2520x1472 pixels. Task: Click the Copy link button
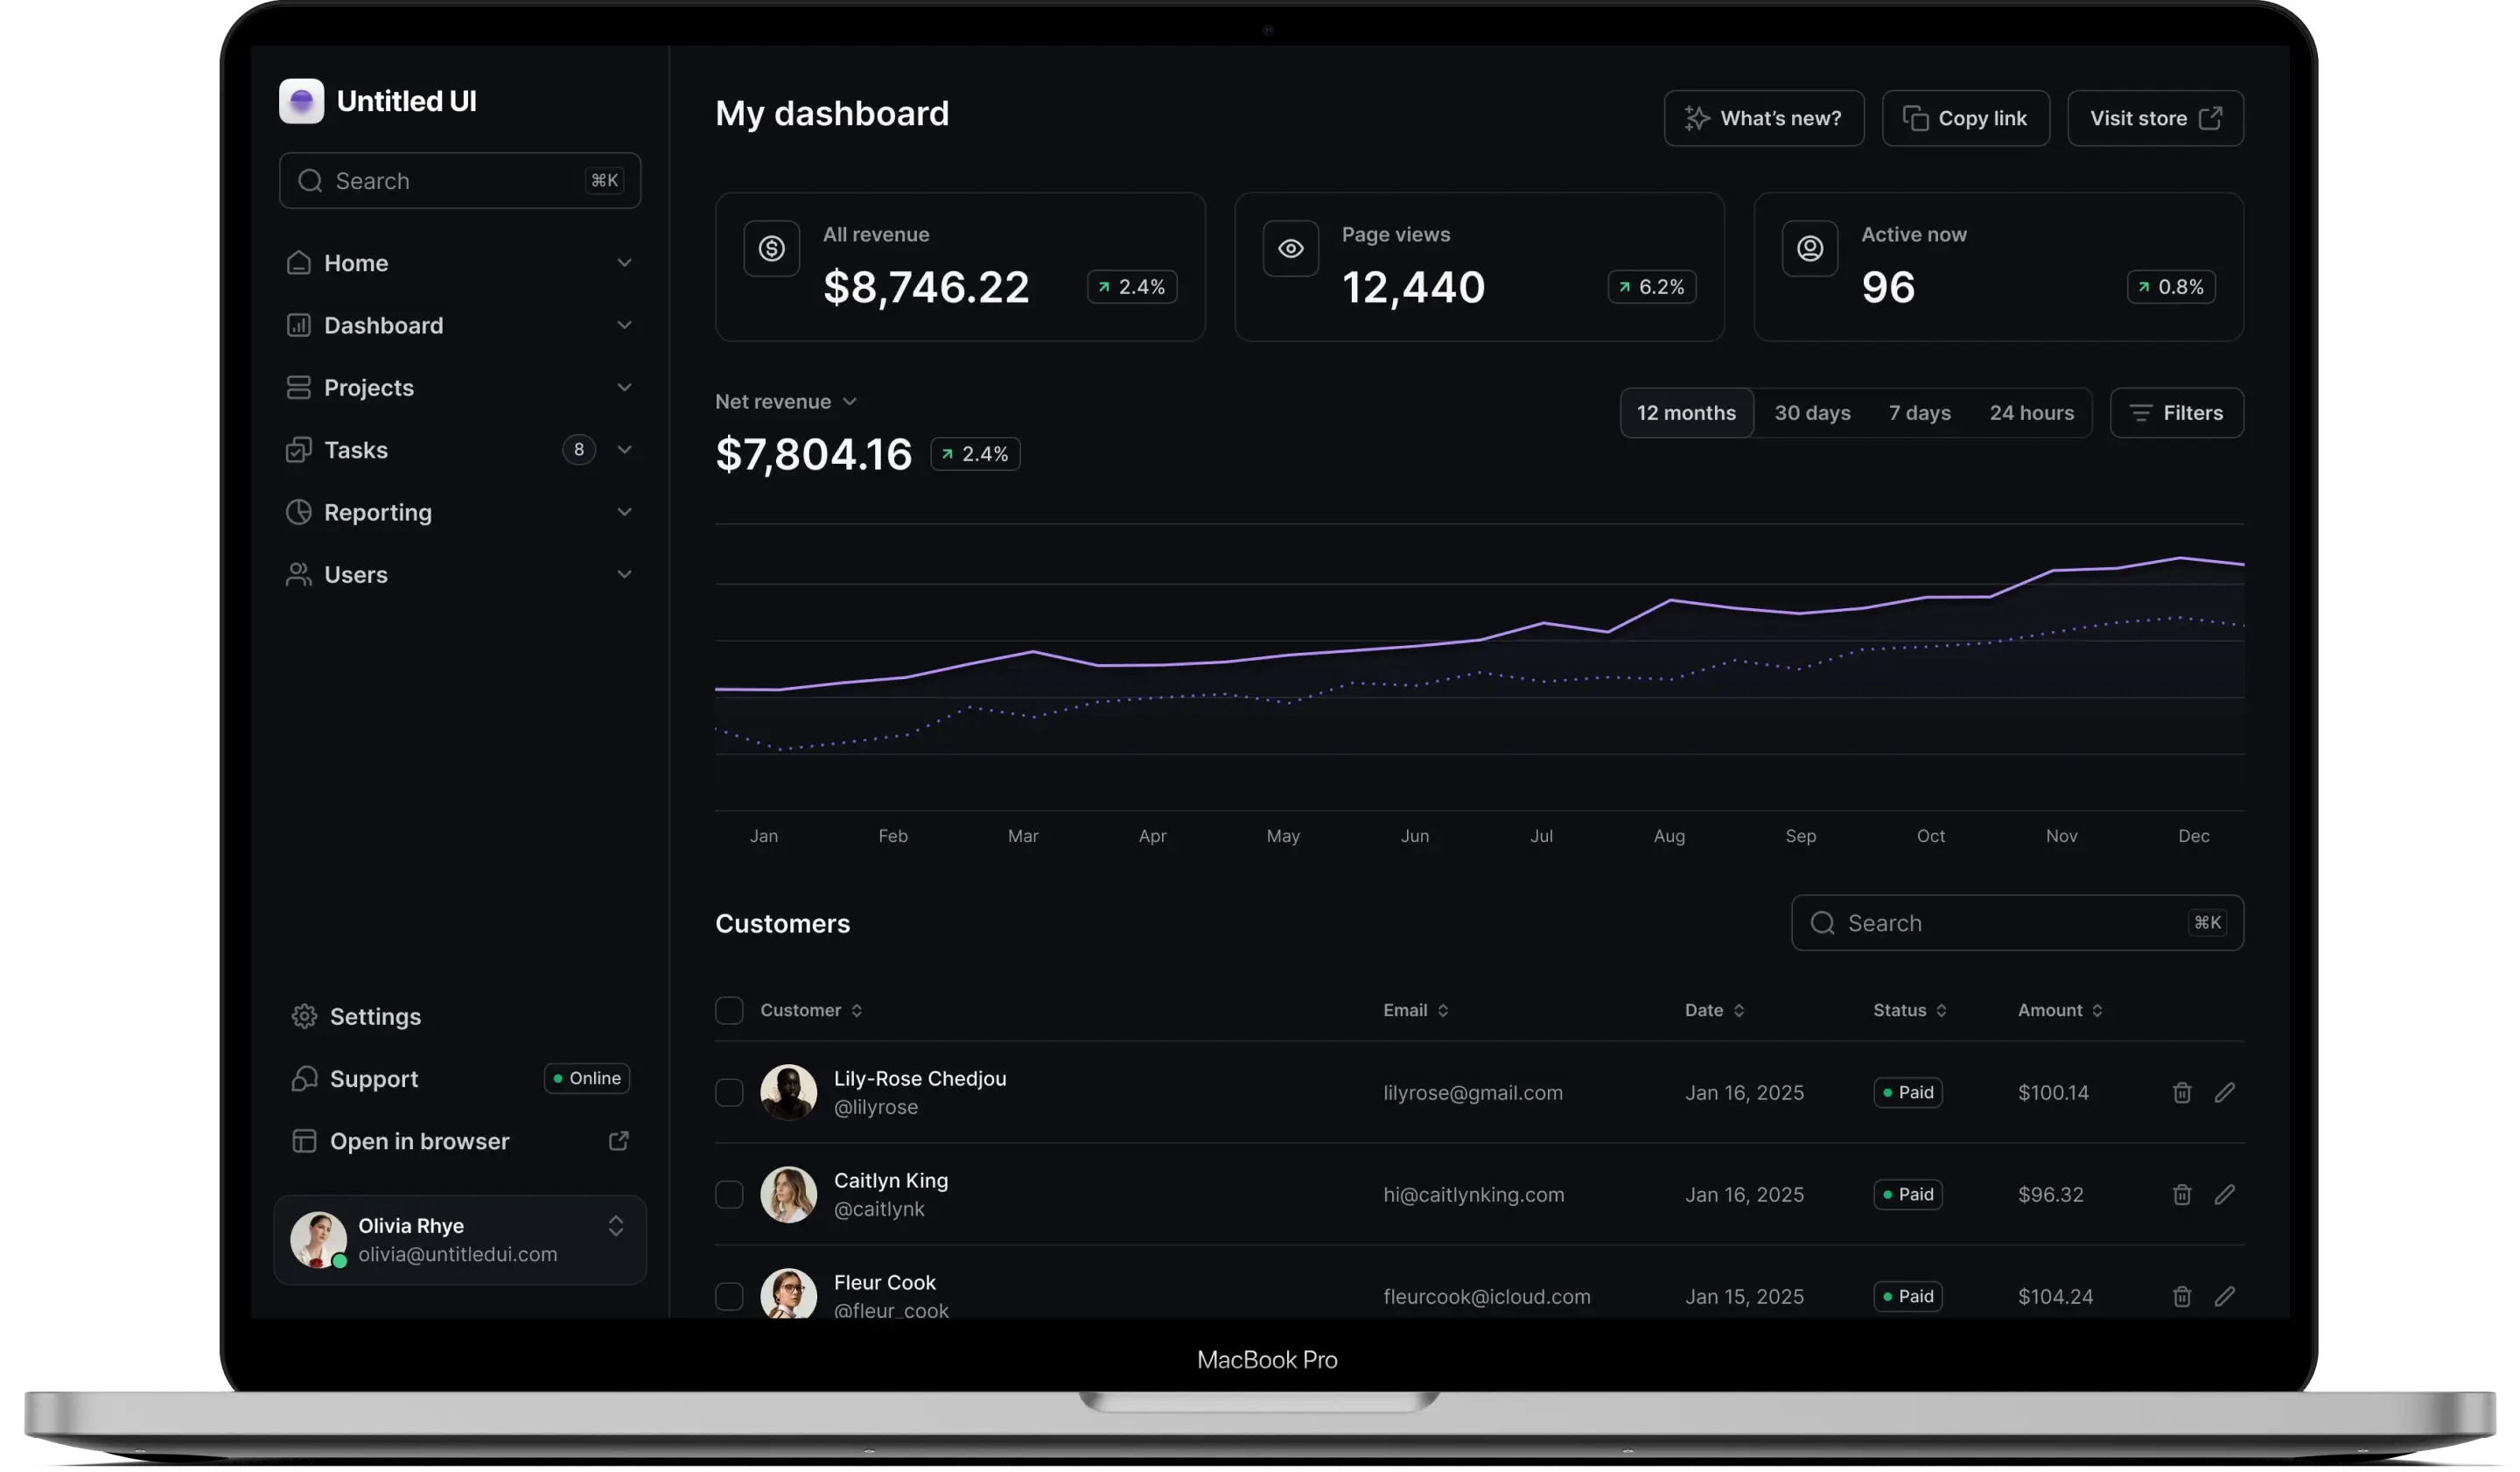(x=1965, y=118)
